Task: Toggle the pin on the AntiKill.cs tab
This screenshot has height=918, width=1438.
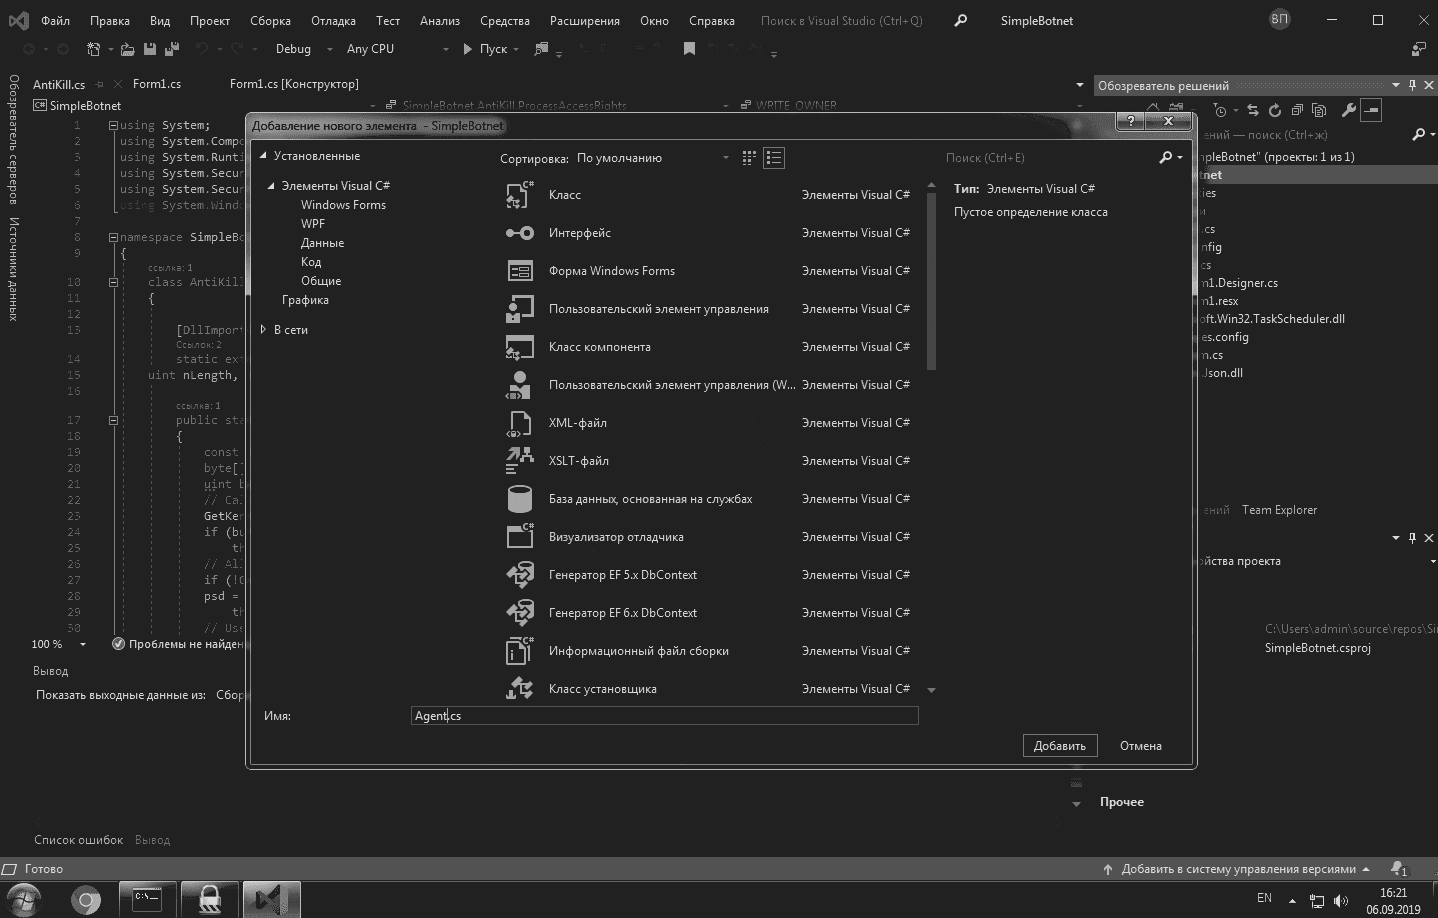Action: (x=99, y=85)
